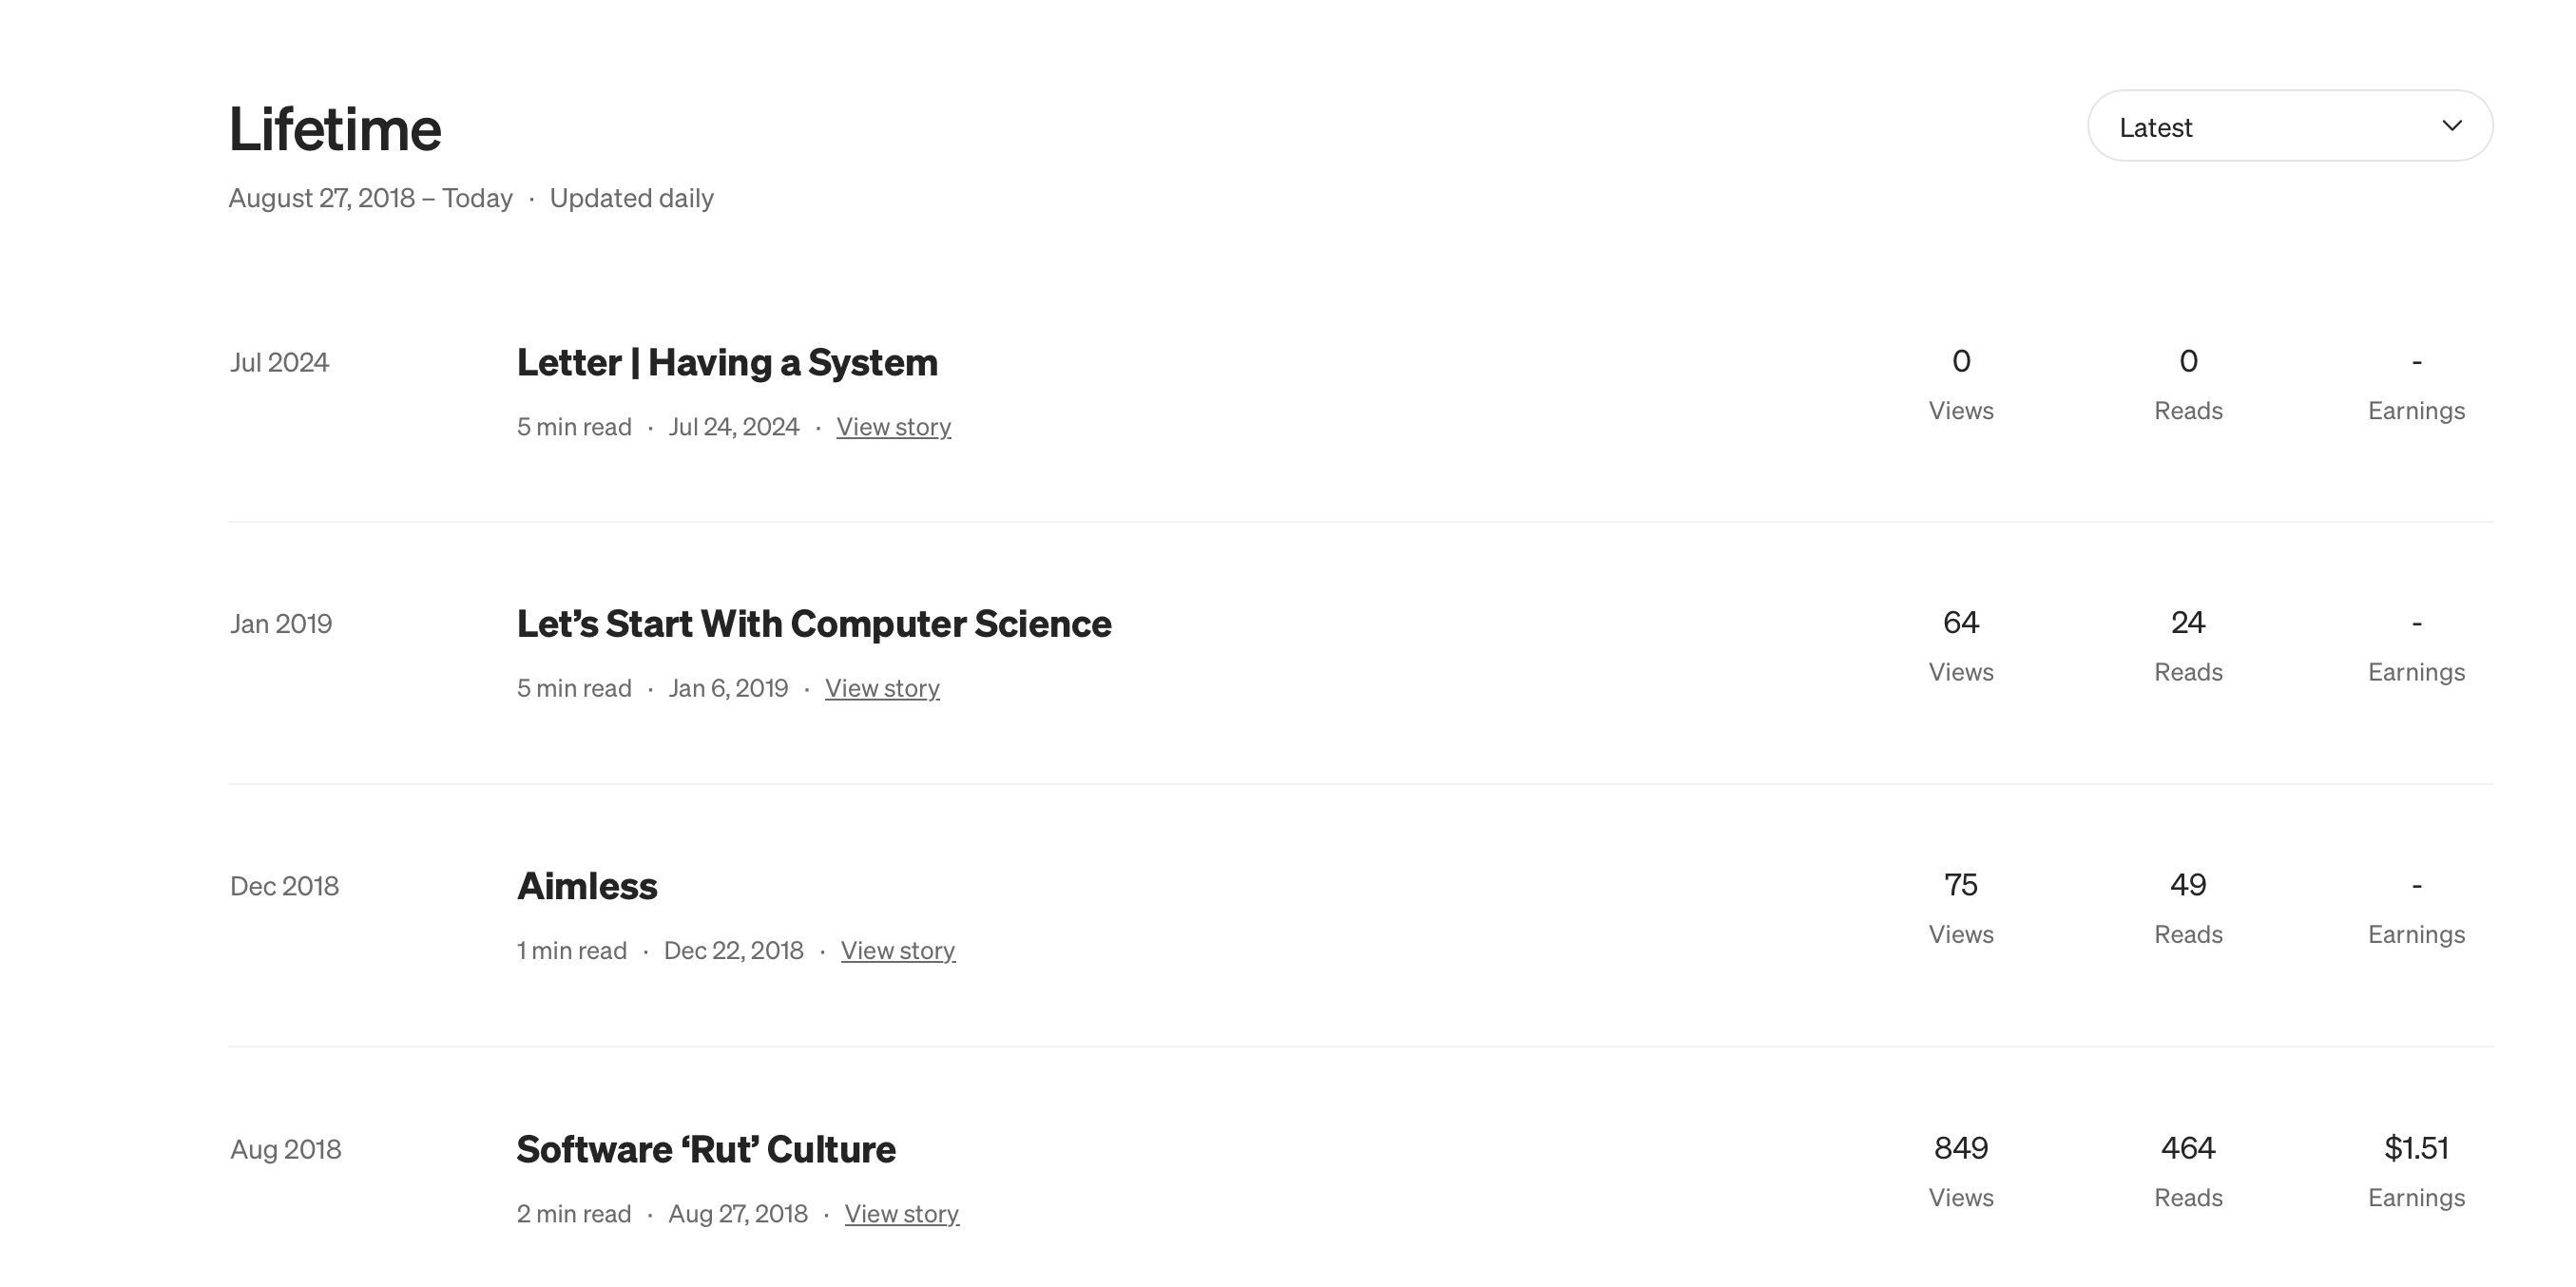Screen dimensions: 2576x1287
Task: Open the "Letter | Having a System" story title
Action: 727,362
